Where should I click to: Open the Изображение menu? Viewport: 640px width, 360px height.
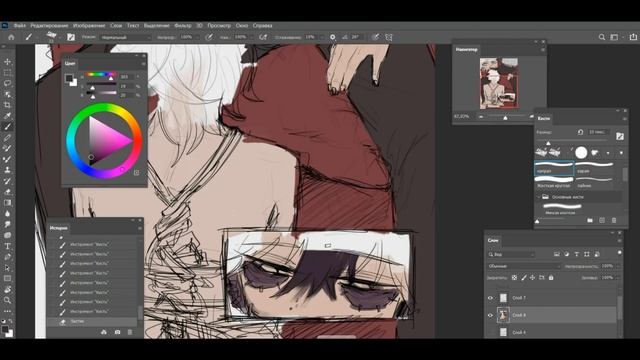pos(89,25)
